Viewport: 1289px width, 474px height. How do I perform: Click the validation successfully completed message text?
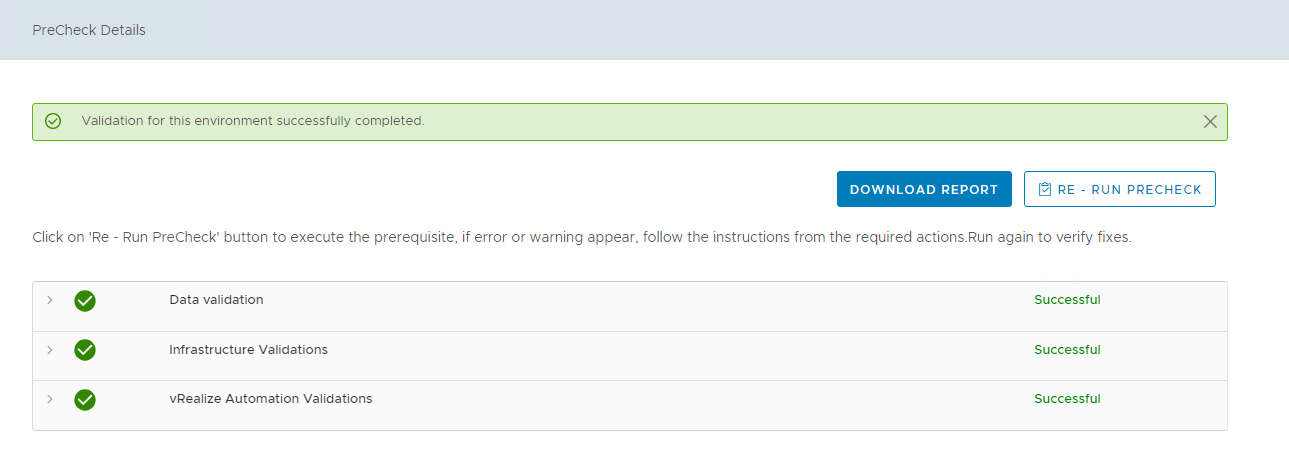pyautogui.click(x=253, y=121)
